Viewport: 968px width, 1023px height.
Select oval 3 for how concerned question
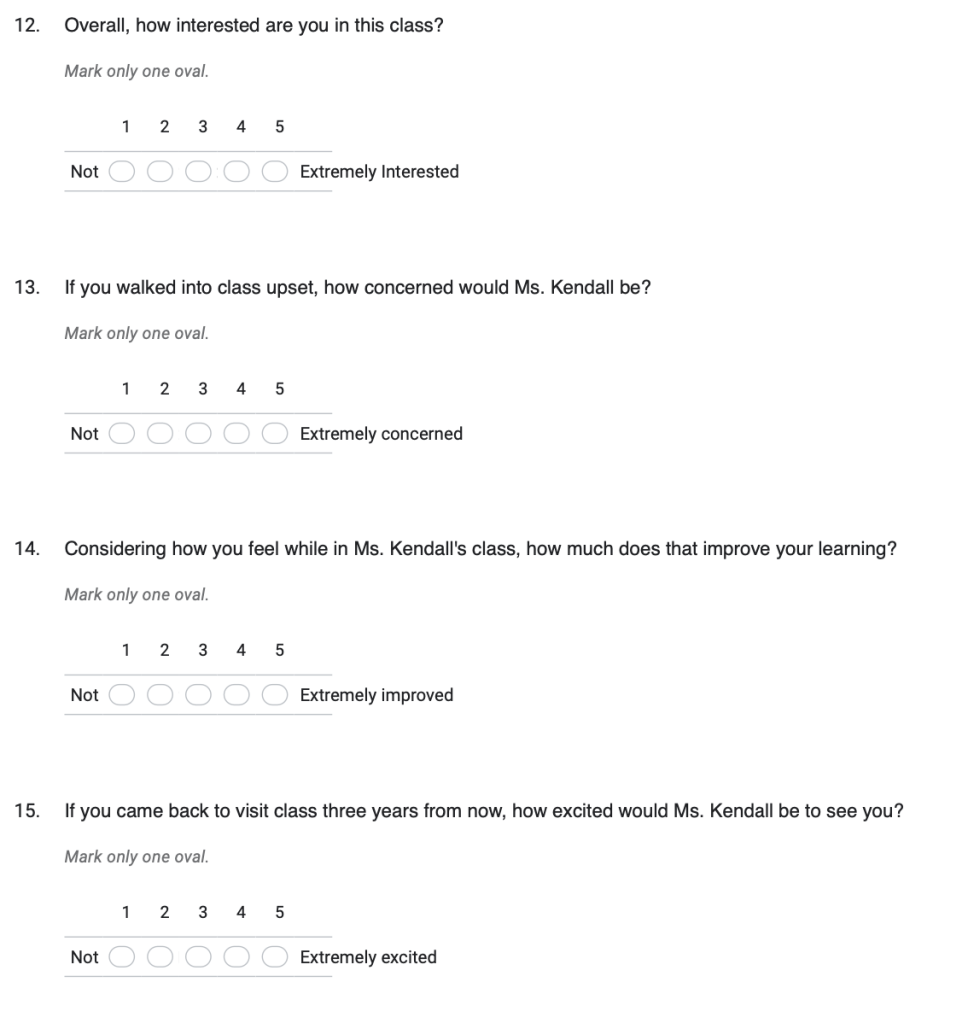click(199, 434)
